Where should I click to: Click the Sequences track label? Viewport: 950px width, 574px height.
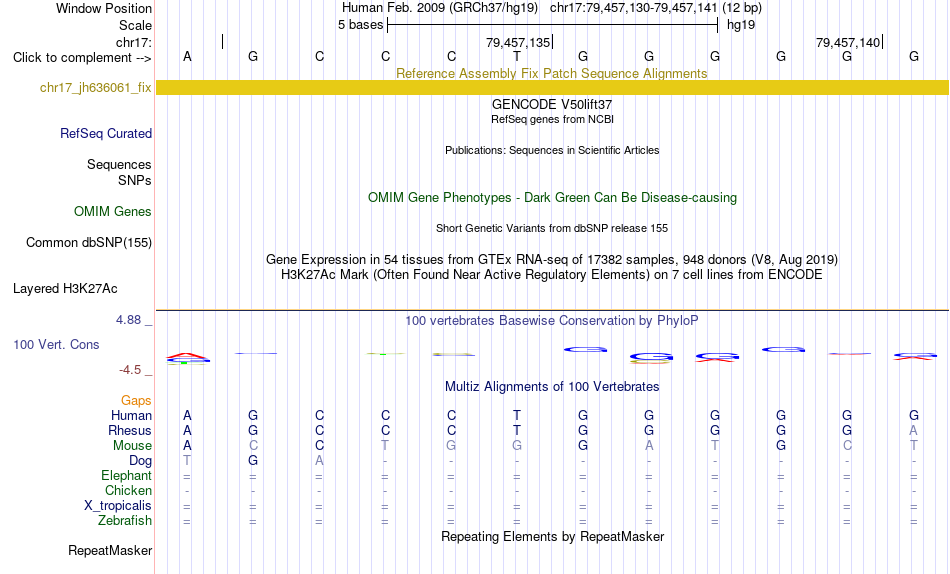click(119, 164)
